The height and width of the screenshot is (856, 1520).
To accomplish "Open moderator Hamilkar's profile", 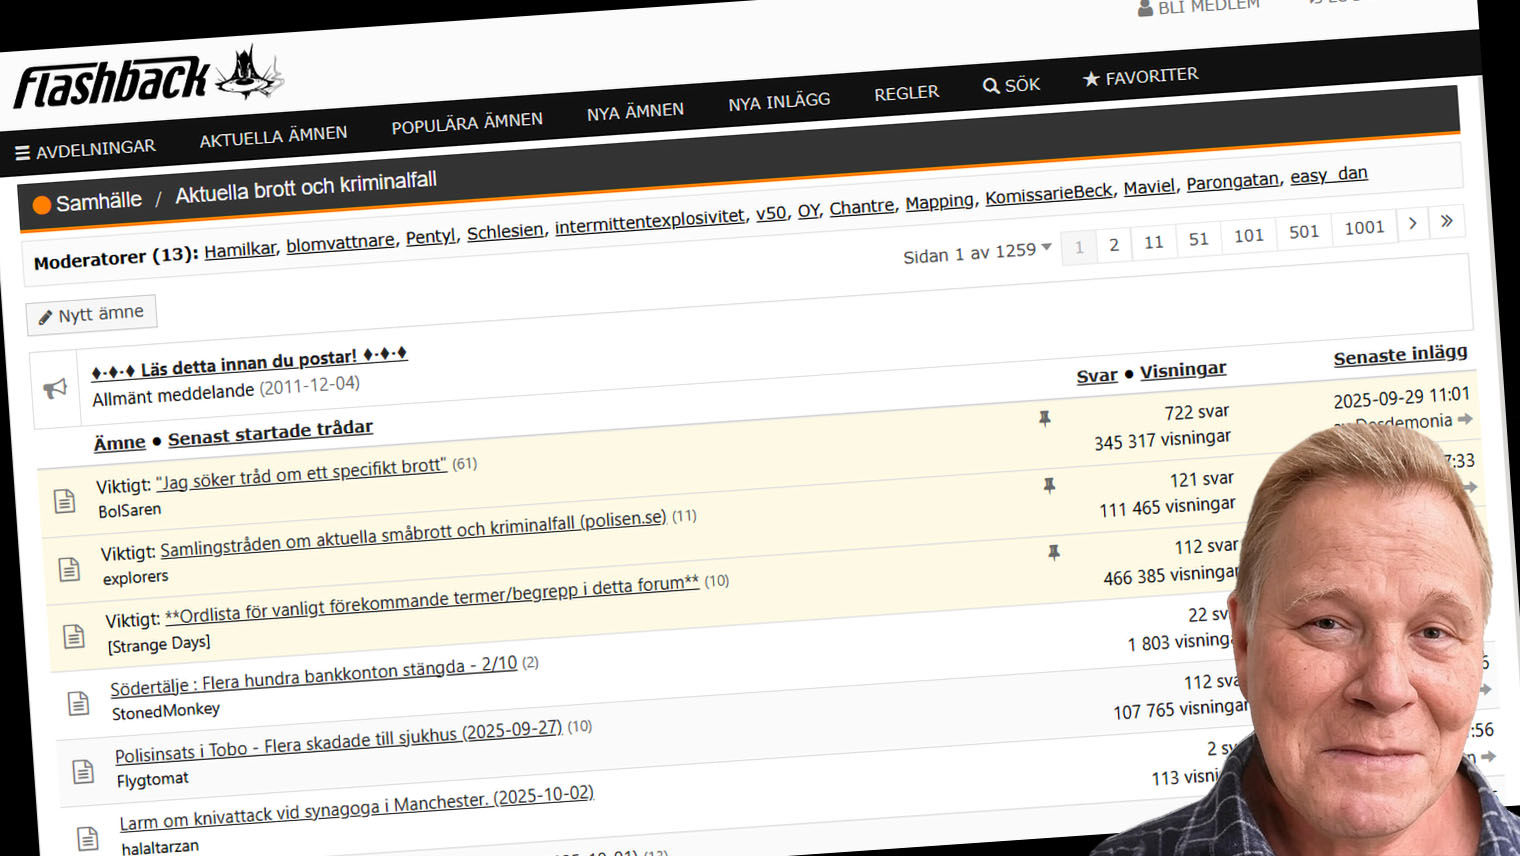I will point(239,250).
